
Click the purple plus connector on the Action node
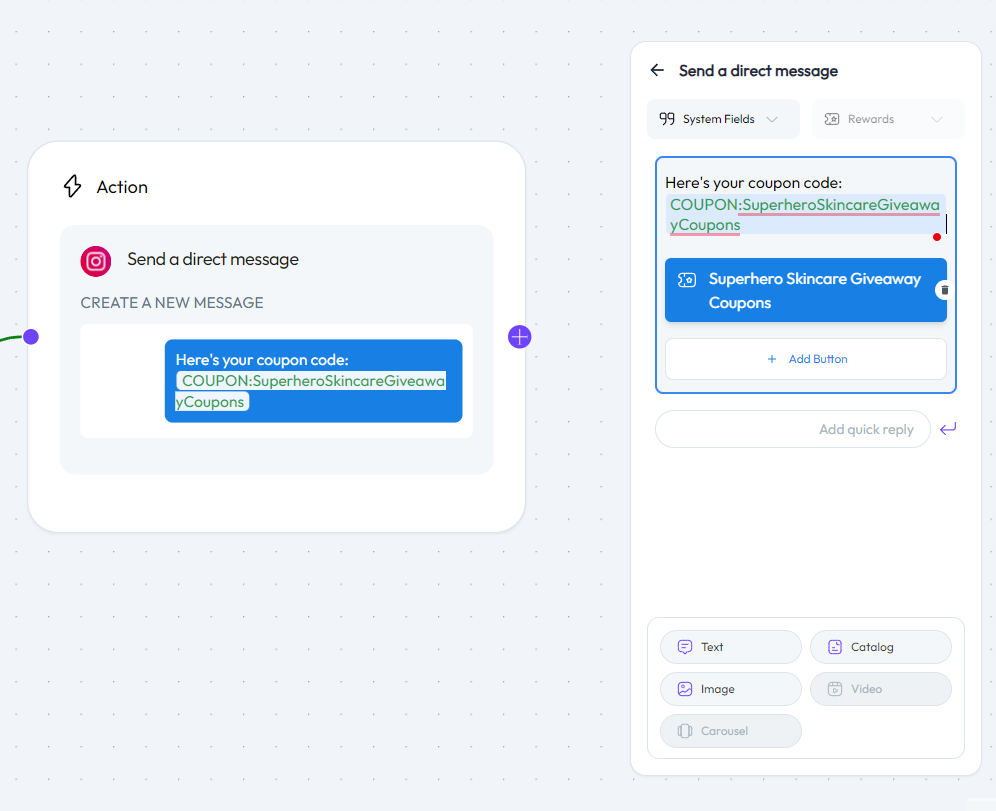[x=520, y=337]
